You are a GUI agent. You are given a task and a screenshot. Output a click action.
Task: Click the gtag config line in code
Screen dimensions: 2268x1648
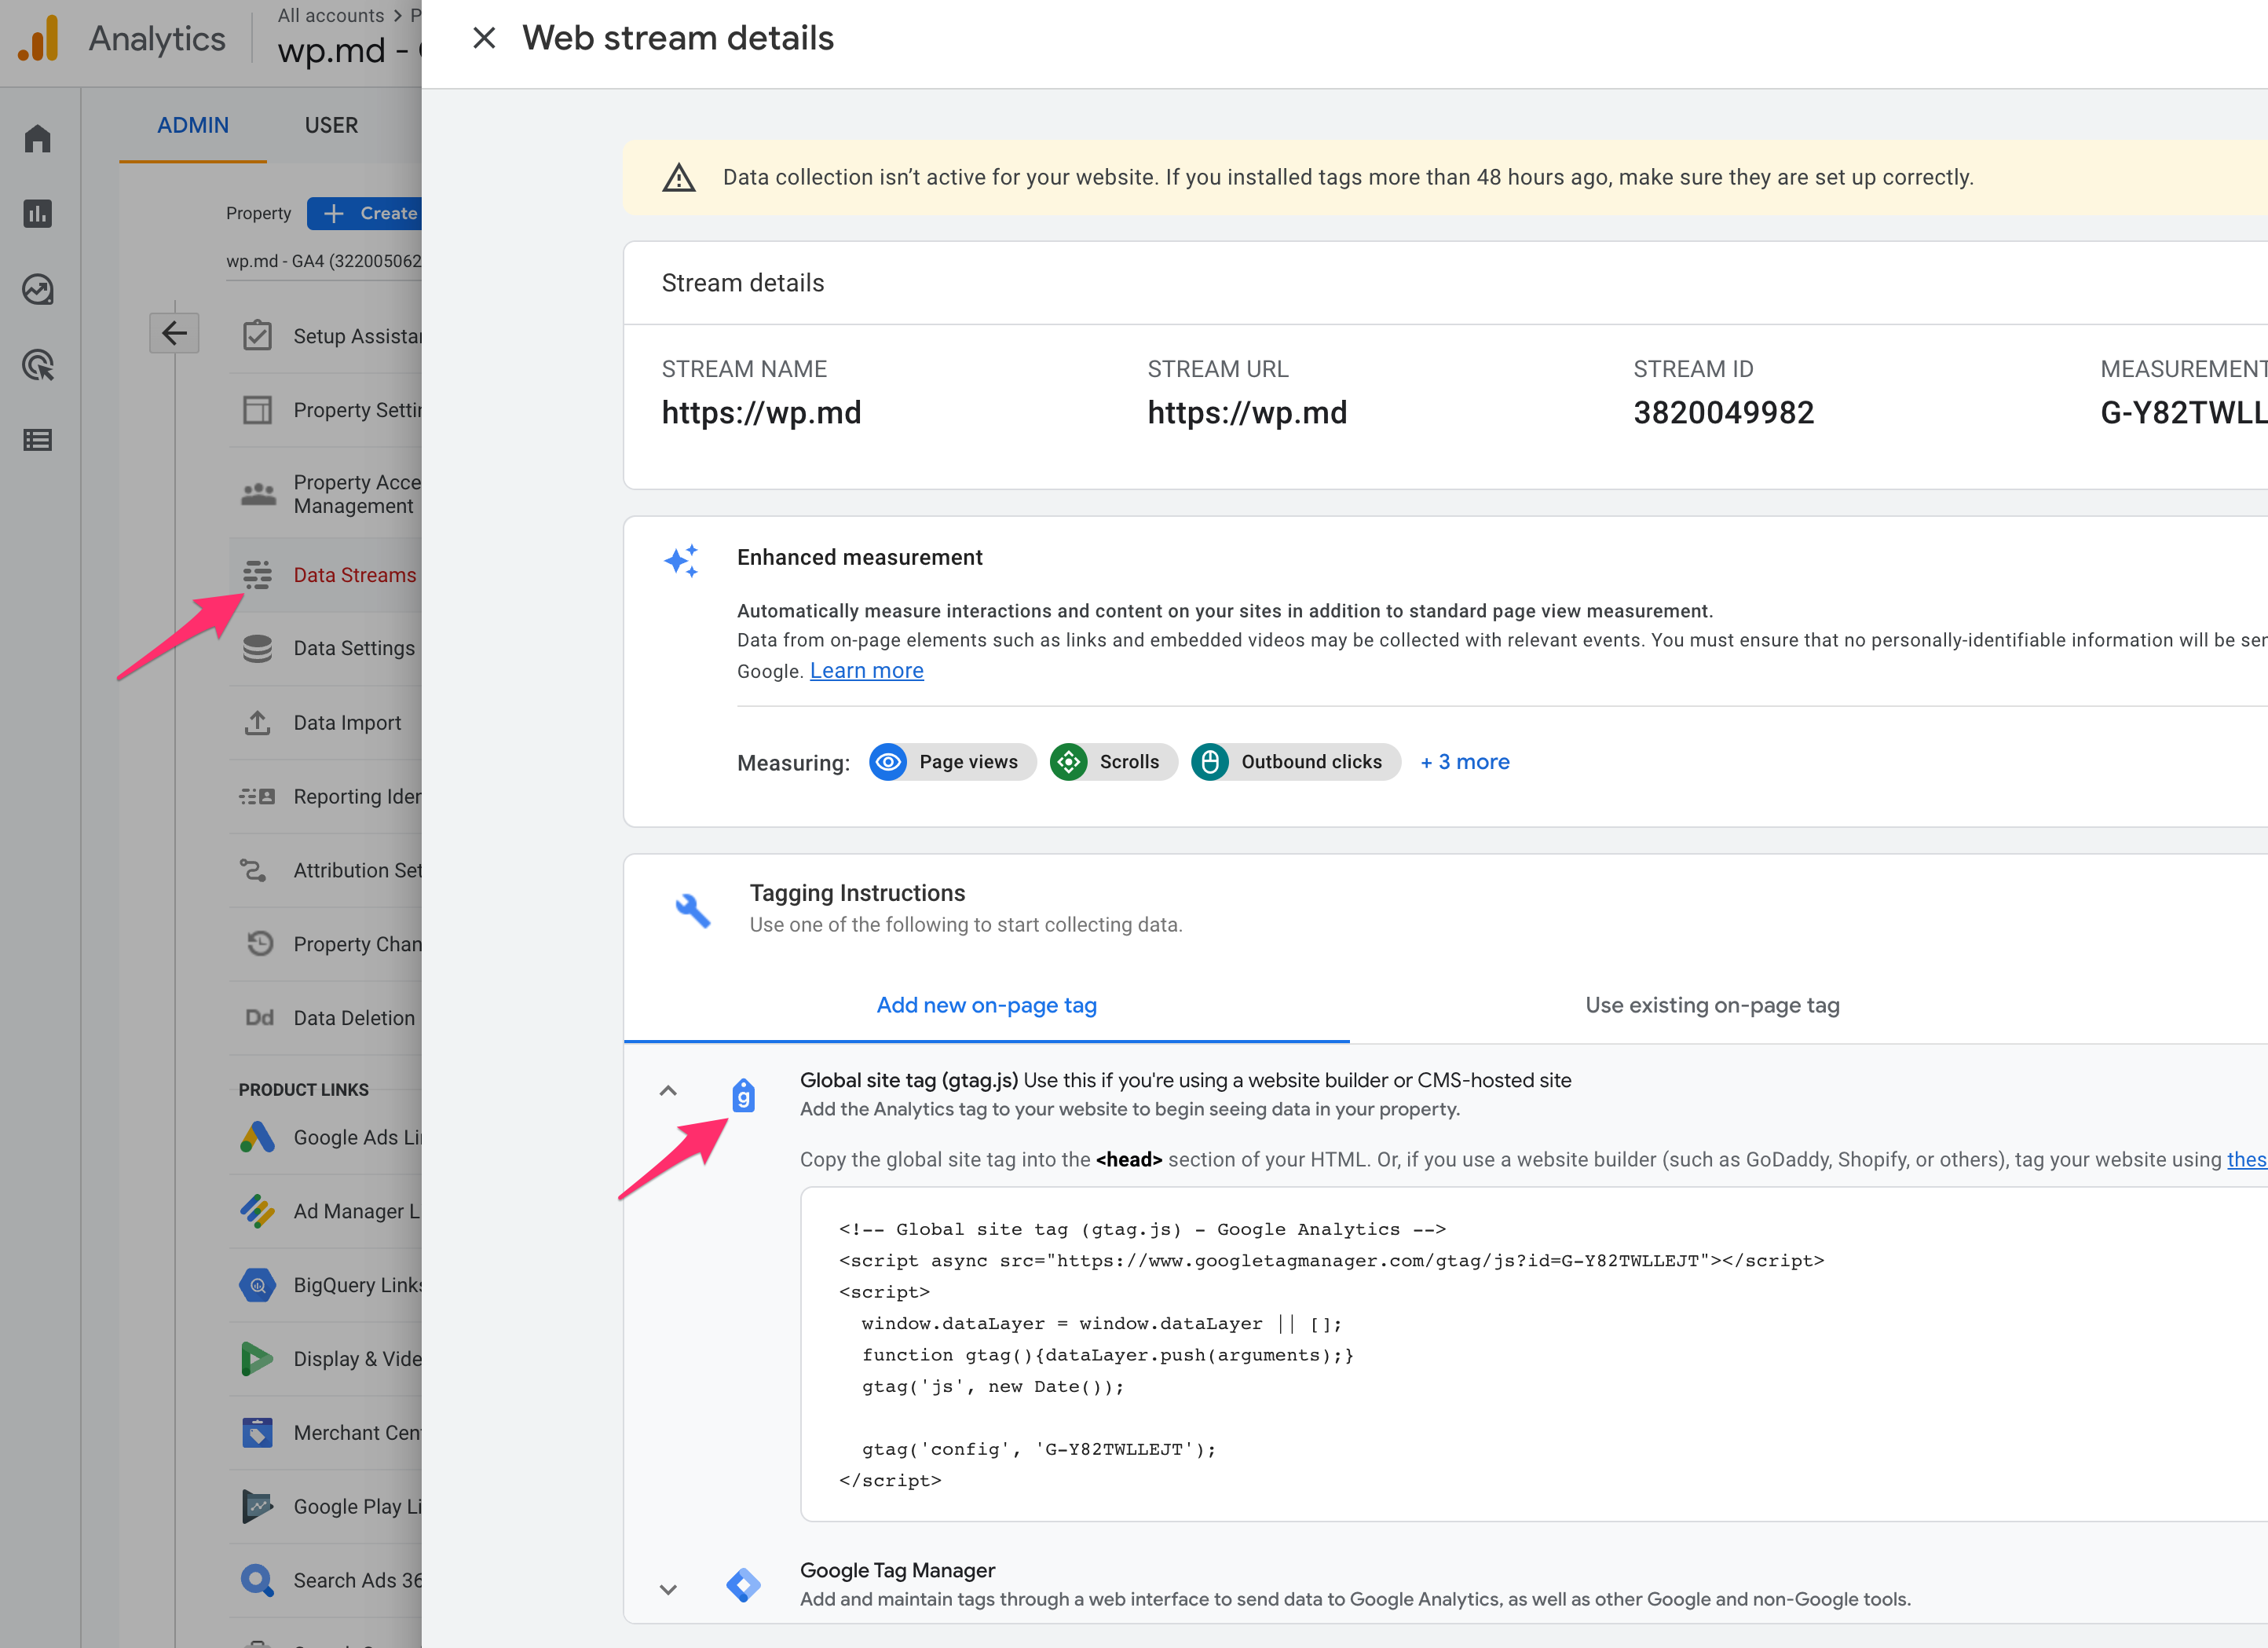coord(1039,1449)
